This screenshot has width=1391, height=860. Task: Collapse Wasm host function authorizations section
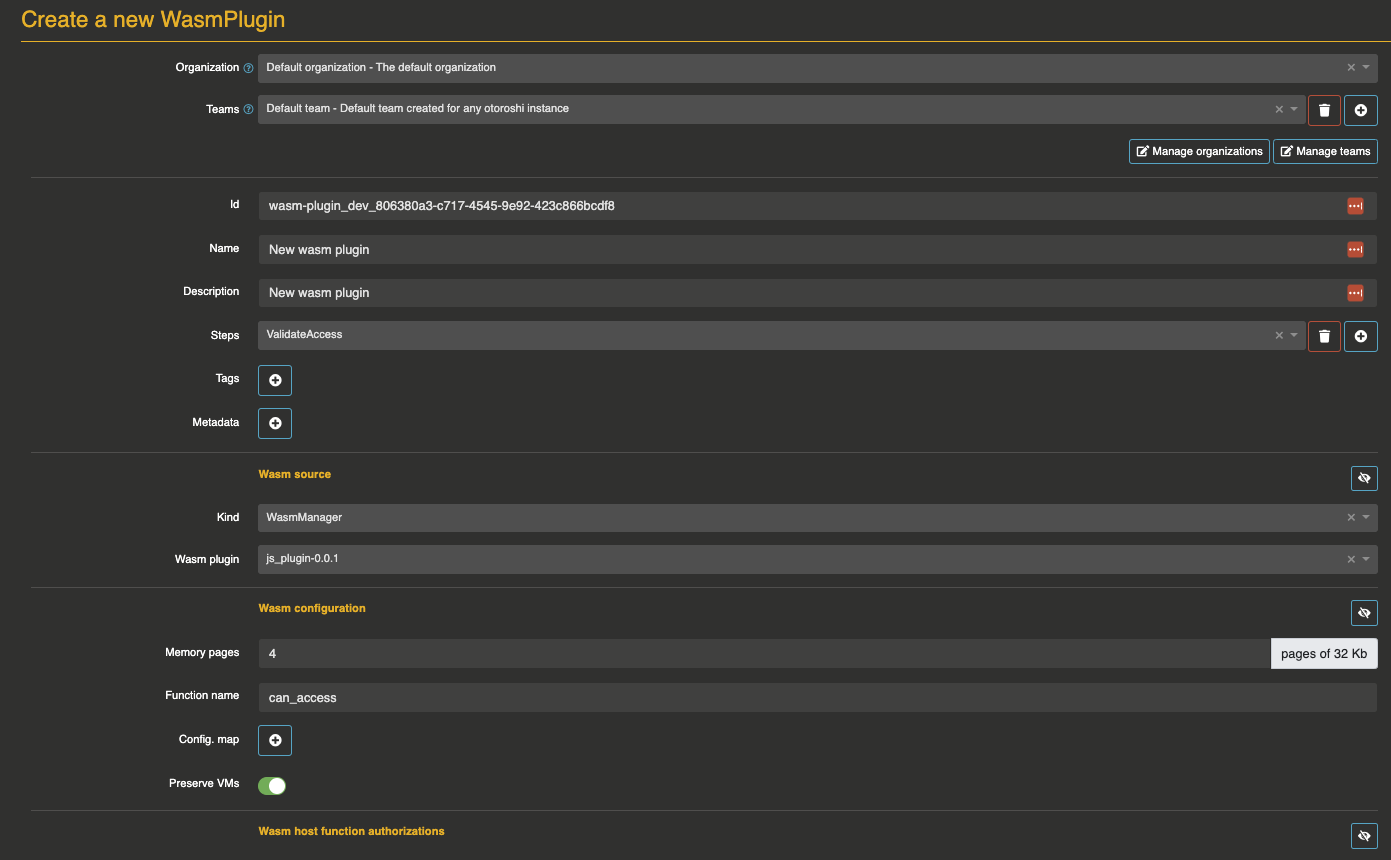(1364, 835)
